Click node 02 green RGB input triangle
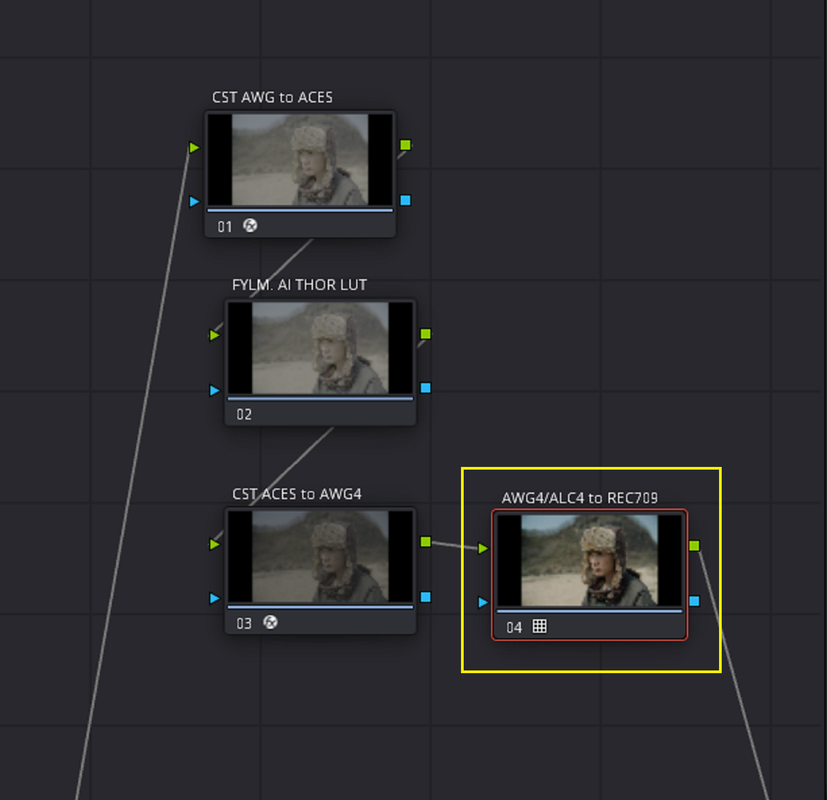The image size is (827, 800). (214, 335)
